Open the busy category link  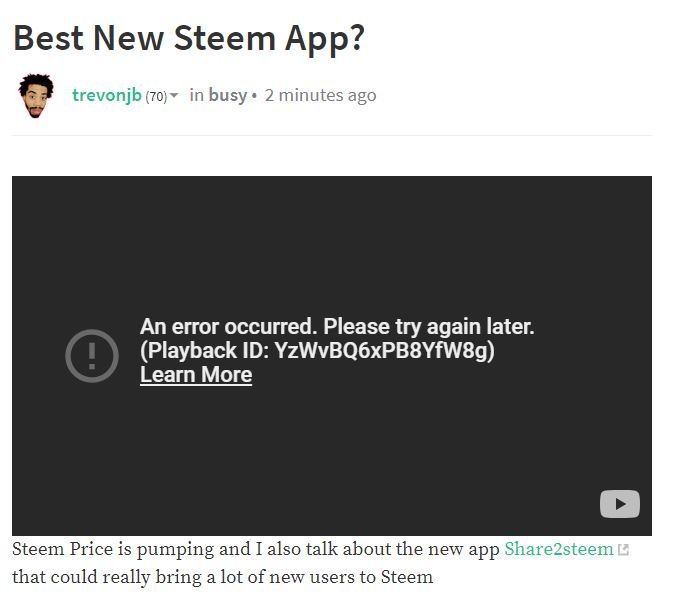(x=228, y=95)
